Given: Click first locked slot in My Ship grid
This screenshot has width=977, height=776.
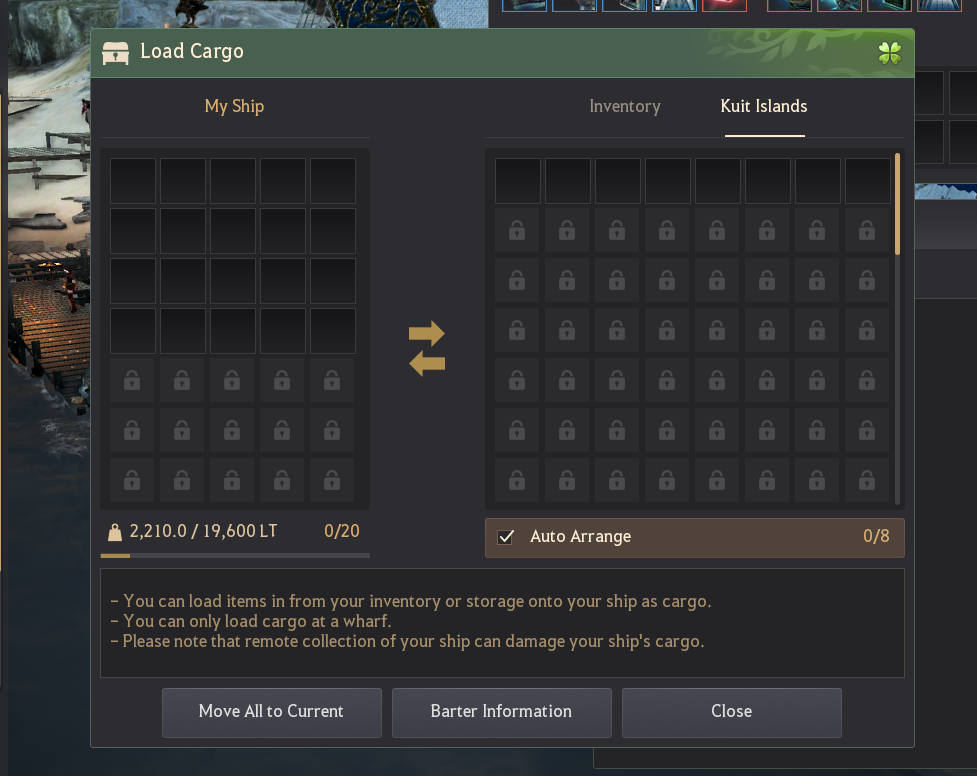Looking at the screenshot, I should point(132,380).
